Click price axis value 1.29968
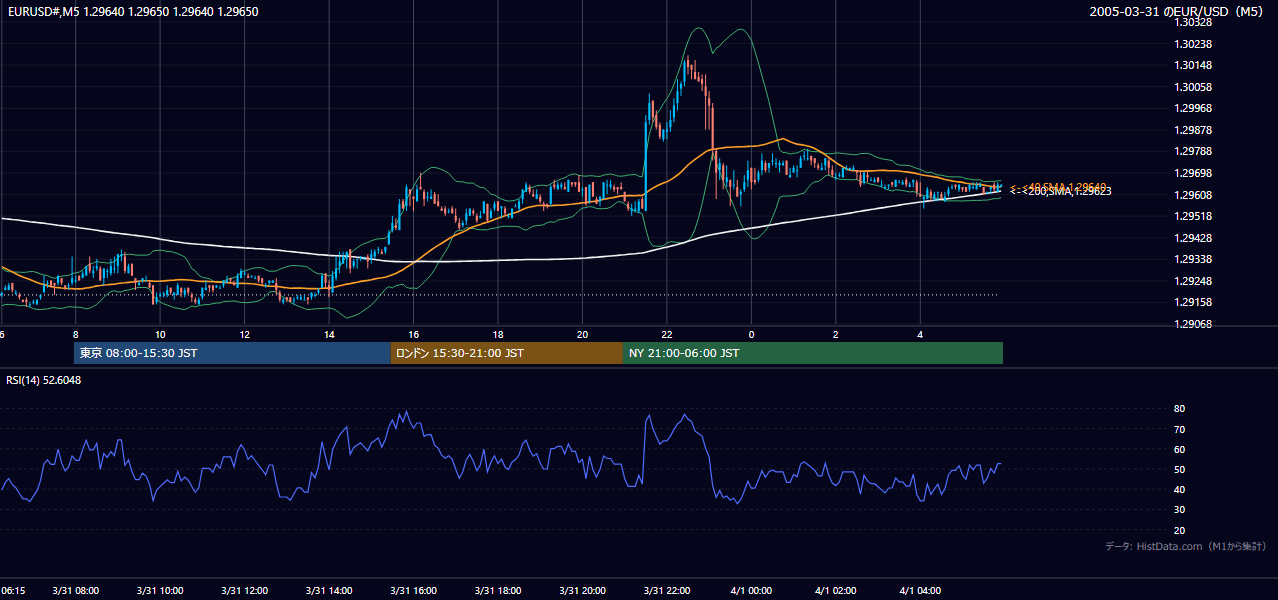The height and width of the screenshot is (600, 1278). (x=1194, y=108)
